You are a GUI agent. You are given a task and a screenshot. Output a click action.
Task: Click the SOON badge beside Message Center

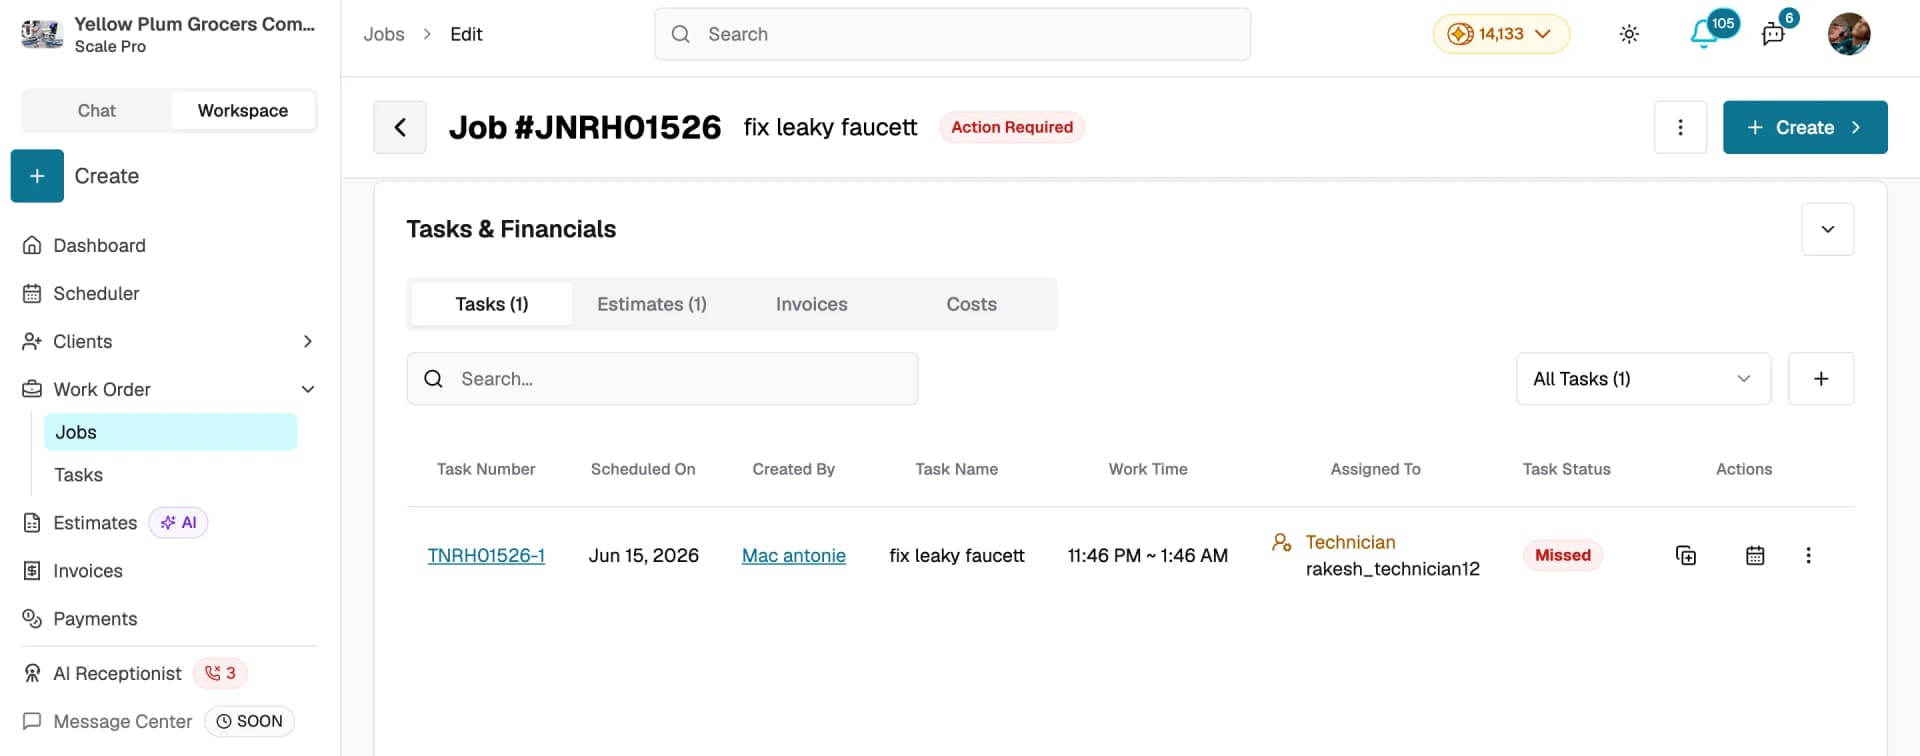pyautogui.click(x=250, y=721)
